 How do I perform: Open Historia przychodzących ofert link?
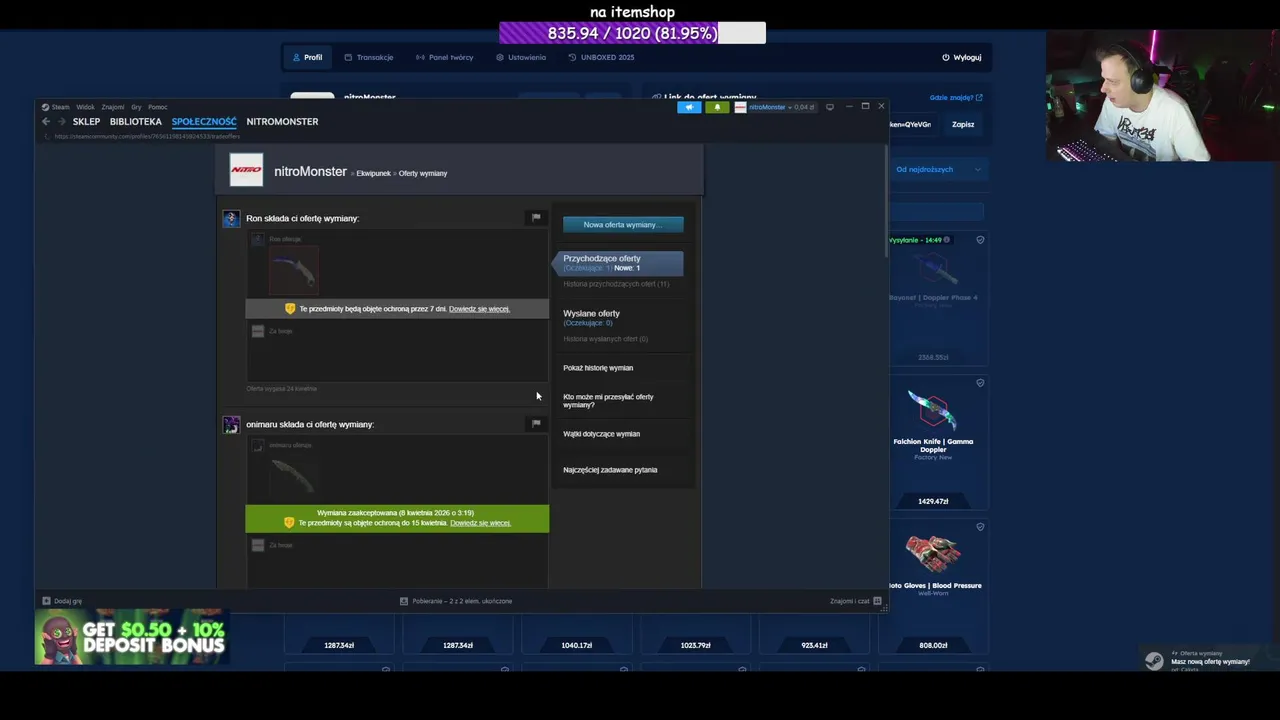click(616, 284)
